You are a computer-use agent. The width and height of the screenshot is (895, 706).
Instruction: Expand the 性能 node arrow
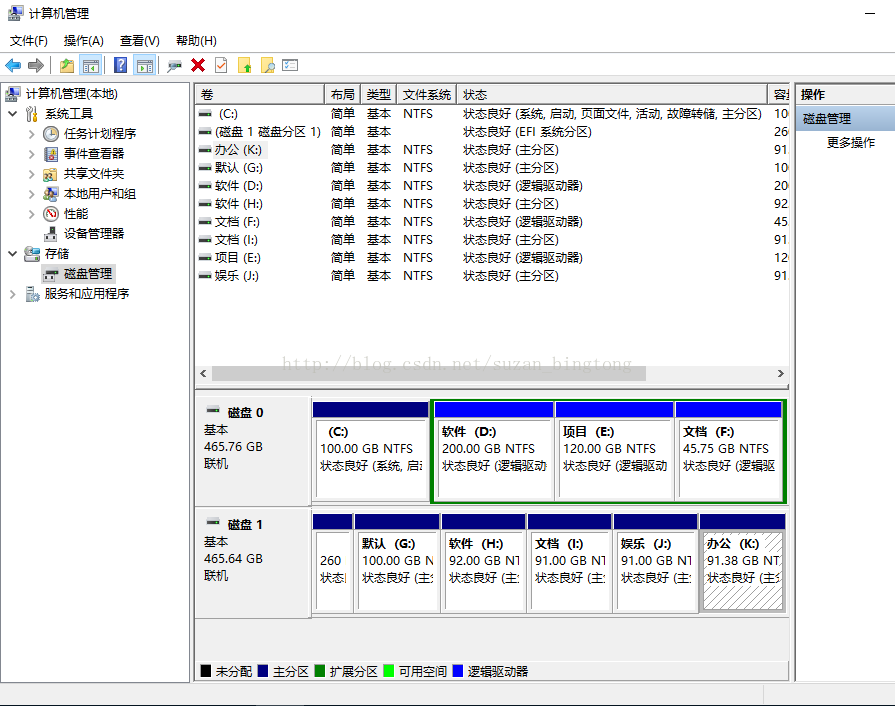(x=31, y=214)
